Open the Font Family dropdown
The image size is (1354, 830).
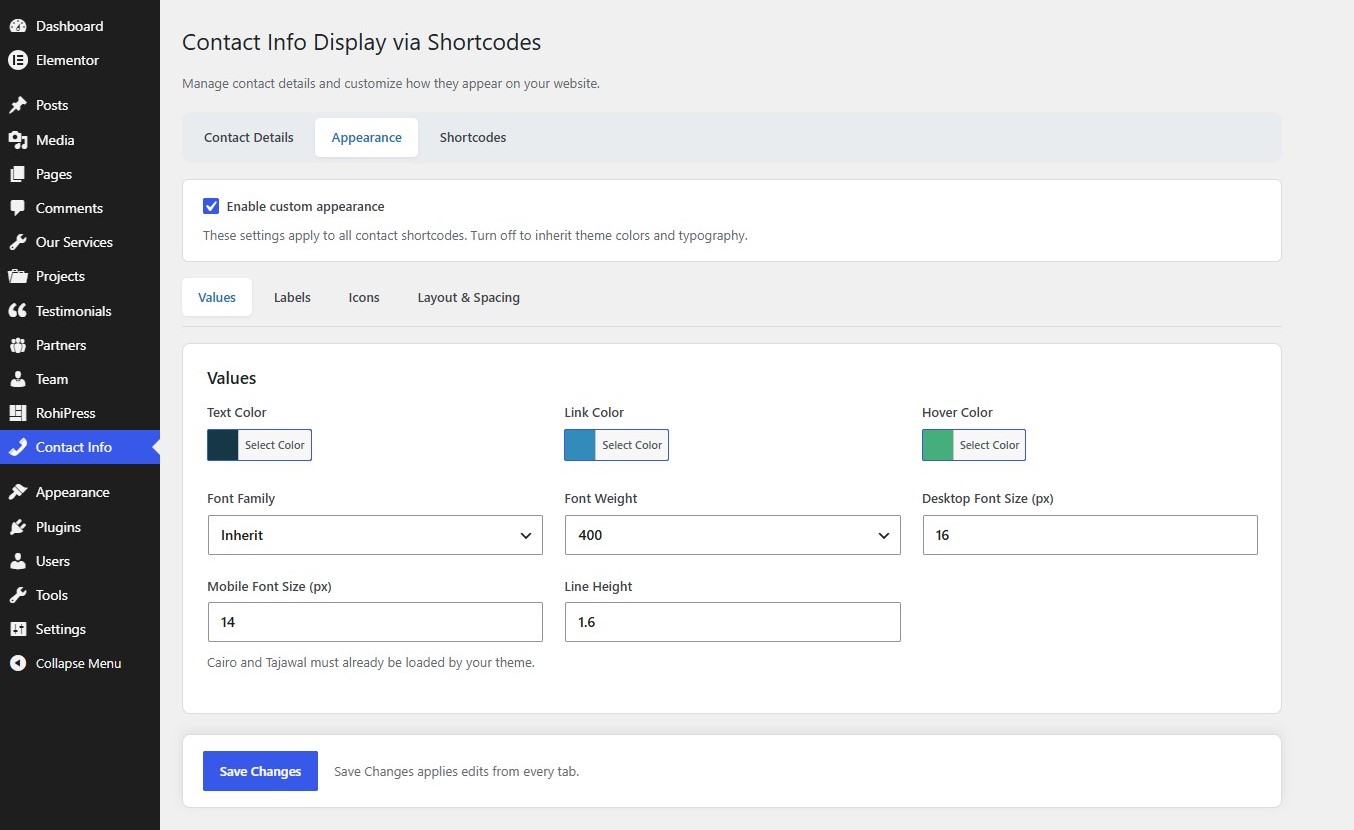click(375, 535)
